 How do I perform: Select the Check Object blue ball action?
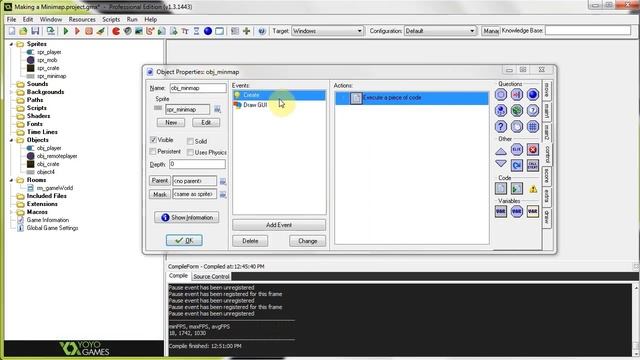[533, 94]
